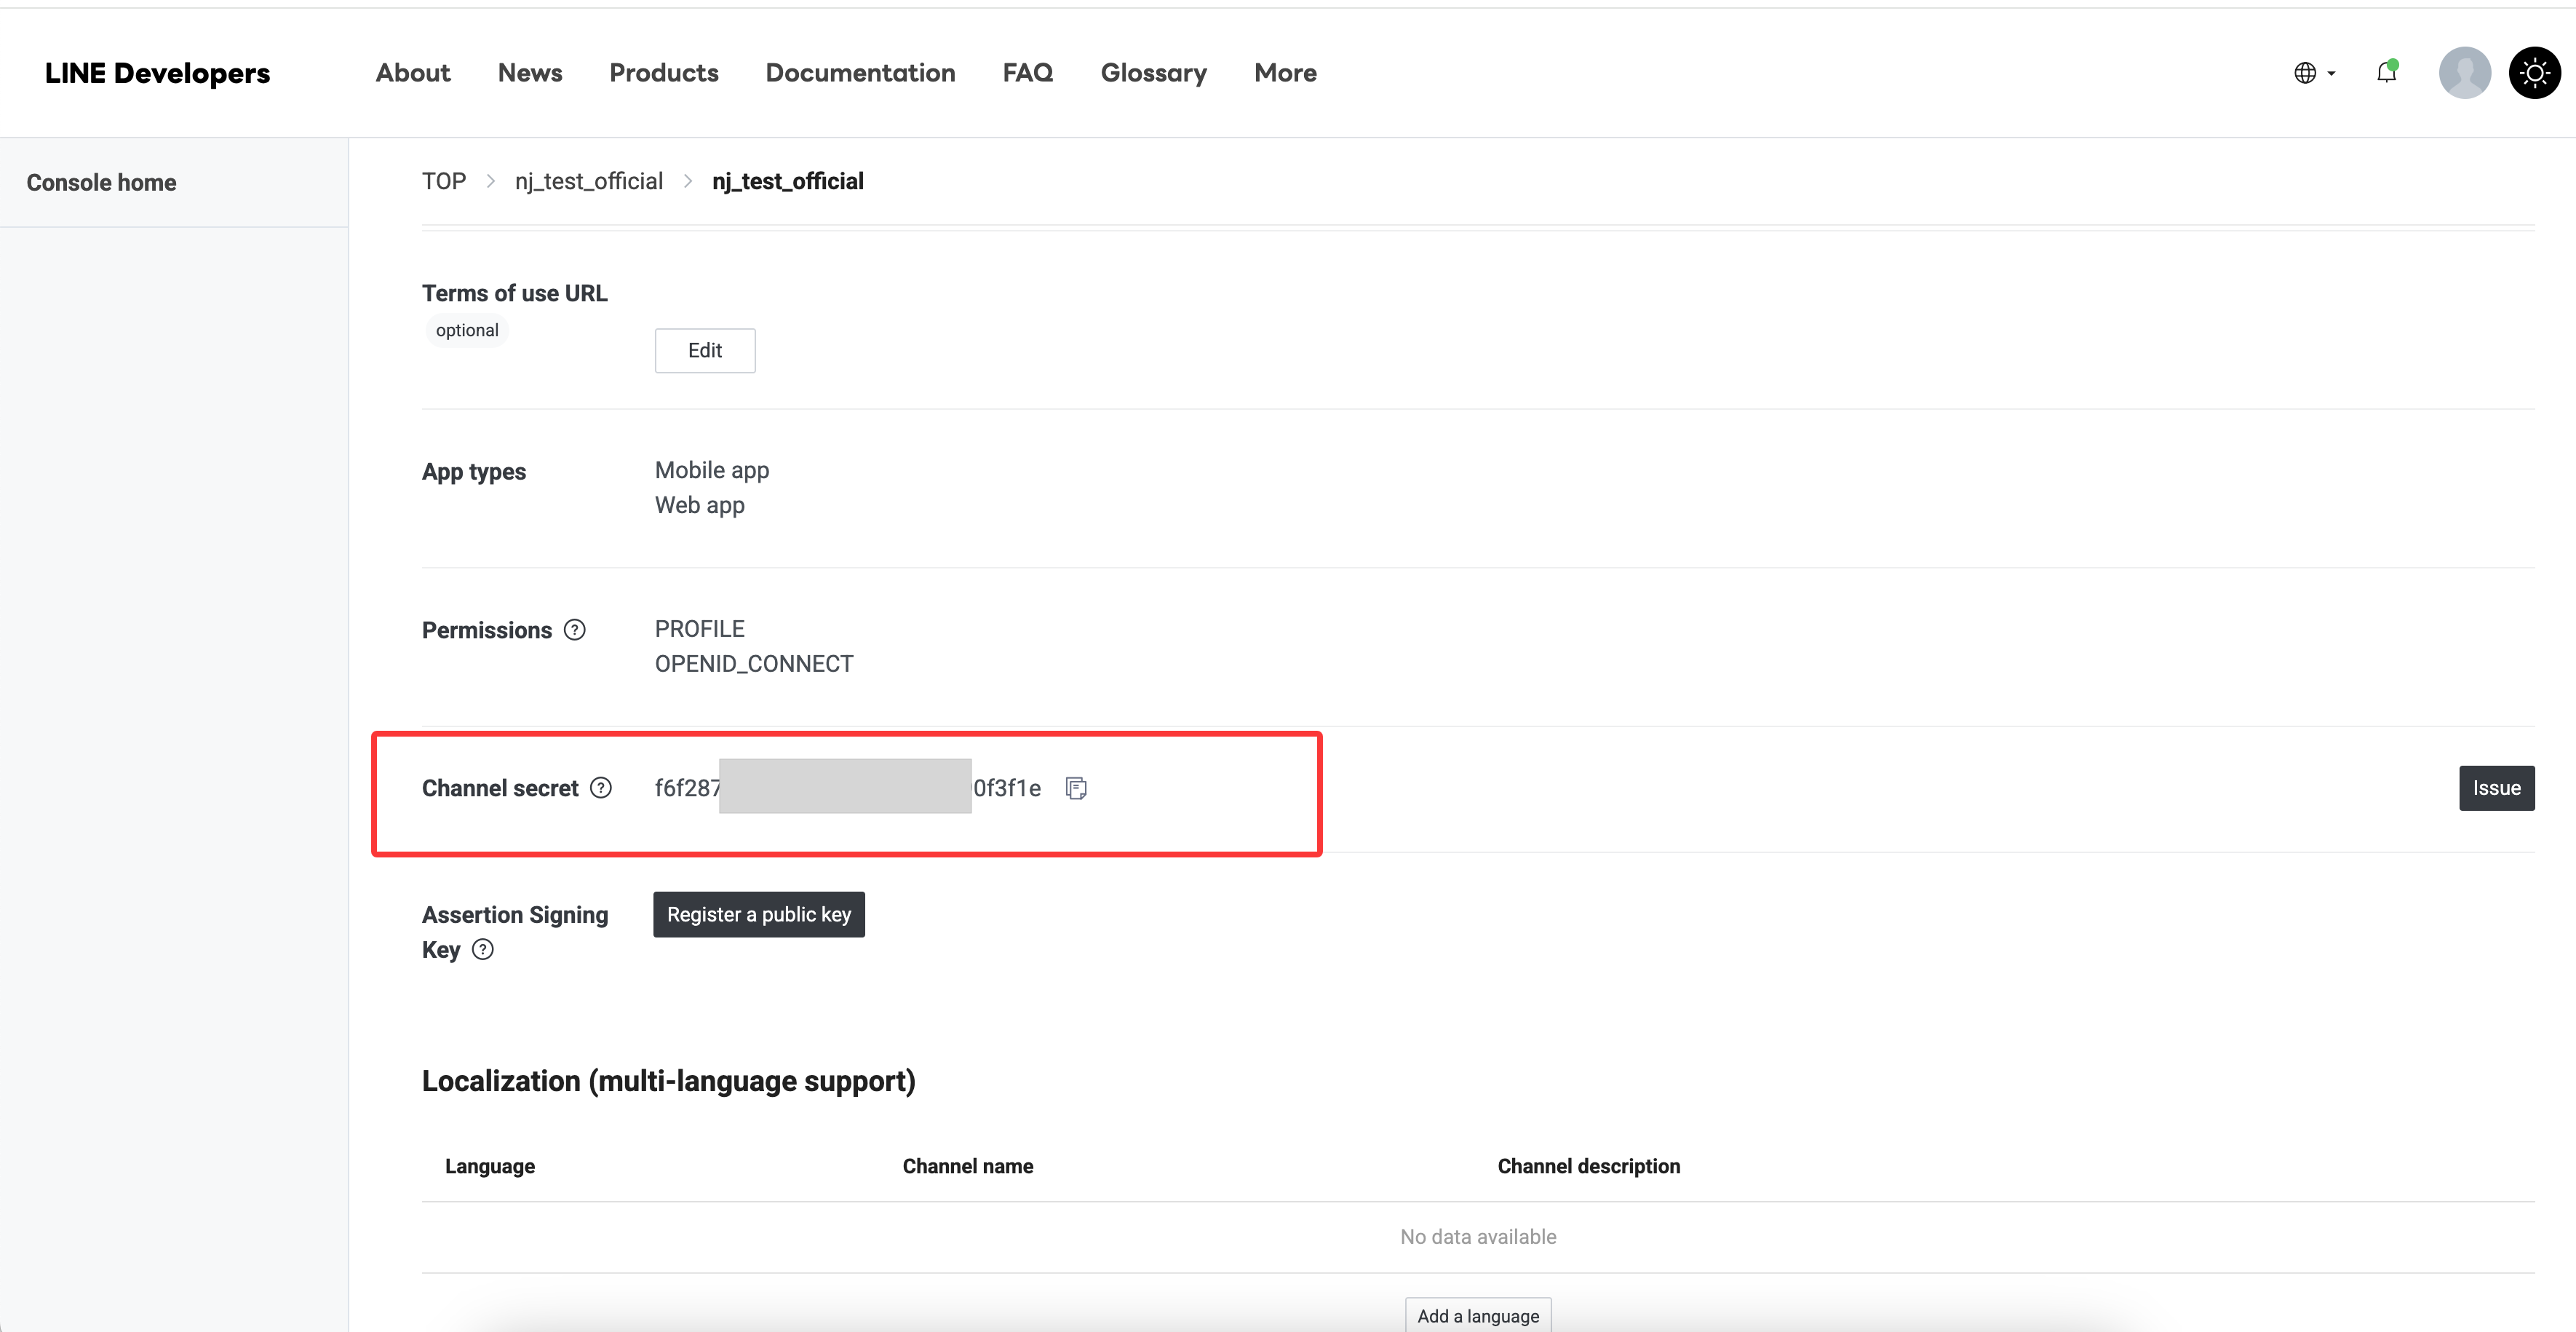Open the Products menu item
The image size is (2576, 1332).
[664, 73]
